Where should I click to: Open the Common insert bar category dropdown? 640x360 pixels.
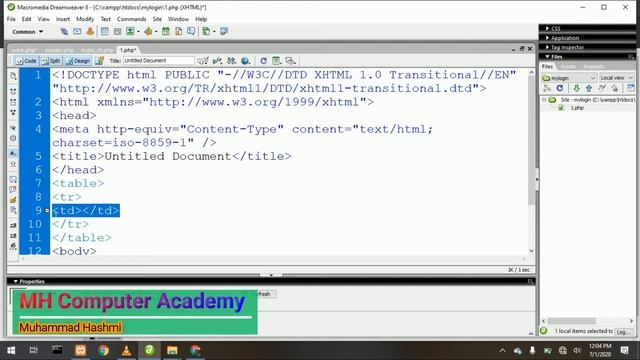27,32
